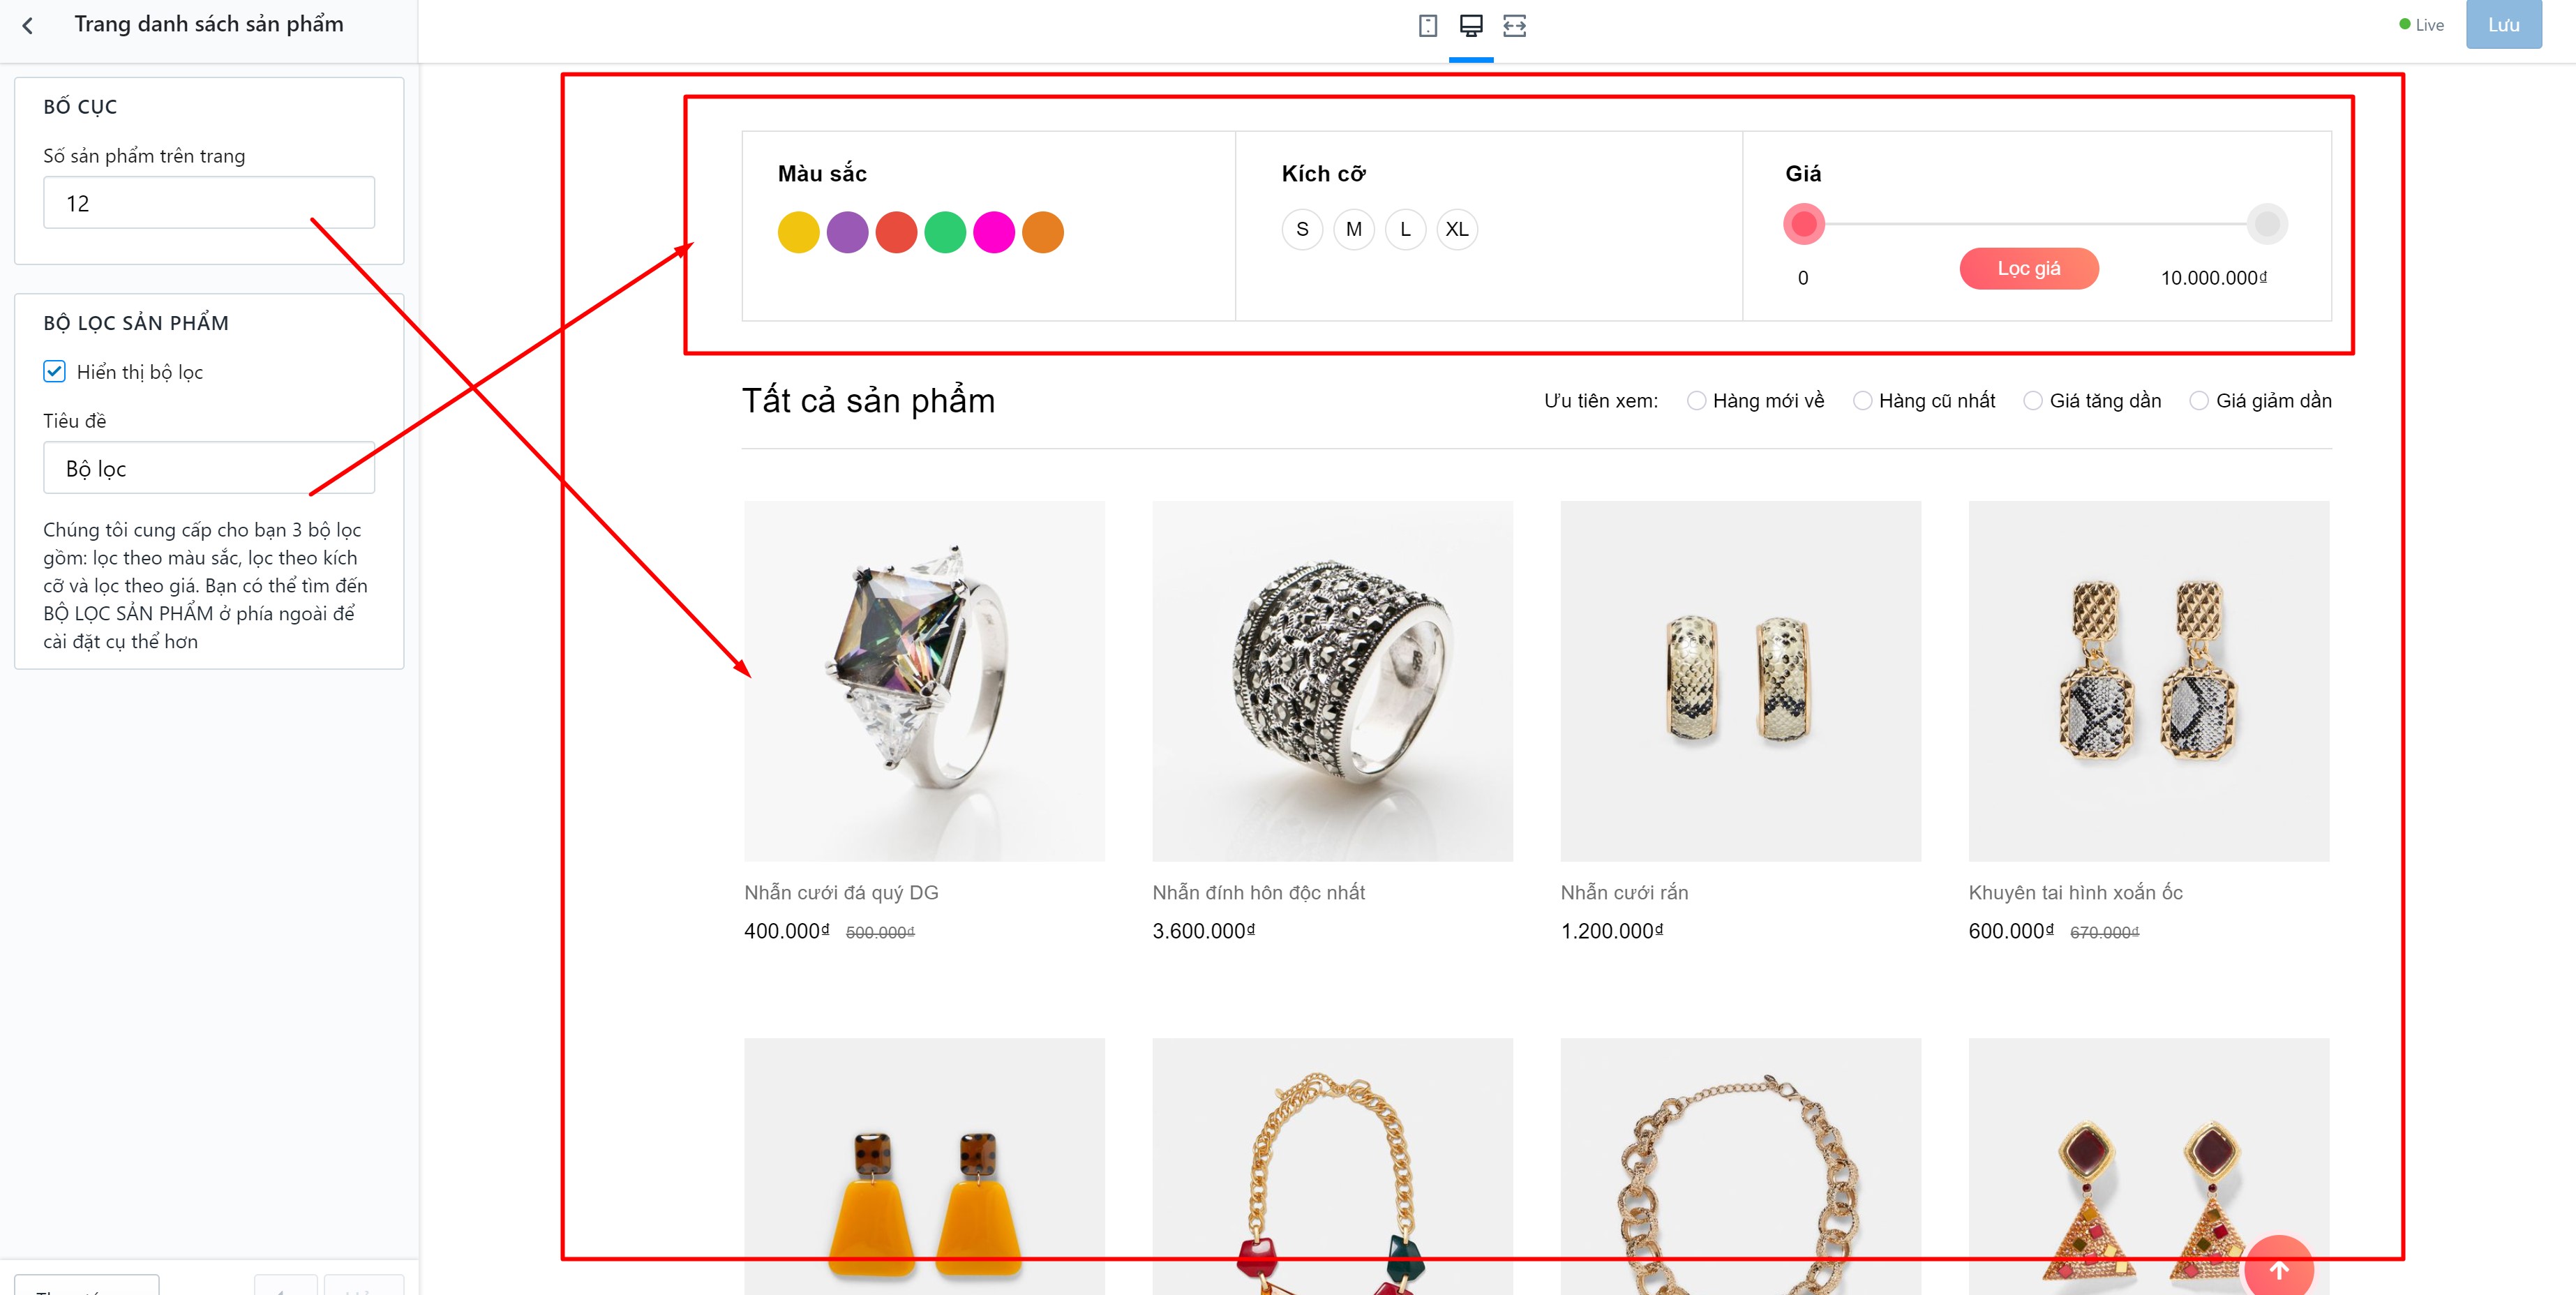Select size S filter
This screenshot has height=1295, width=2576.
pos(1302,229)
